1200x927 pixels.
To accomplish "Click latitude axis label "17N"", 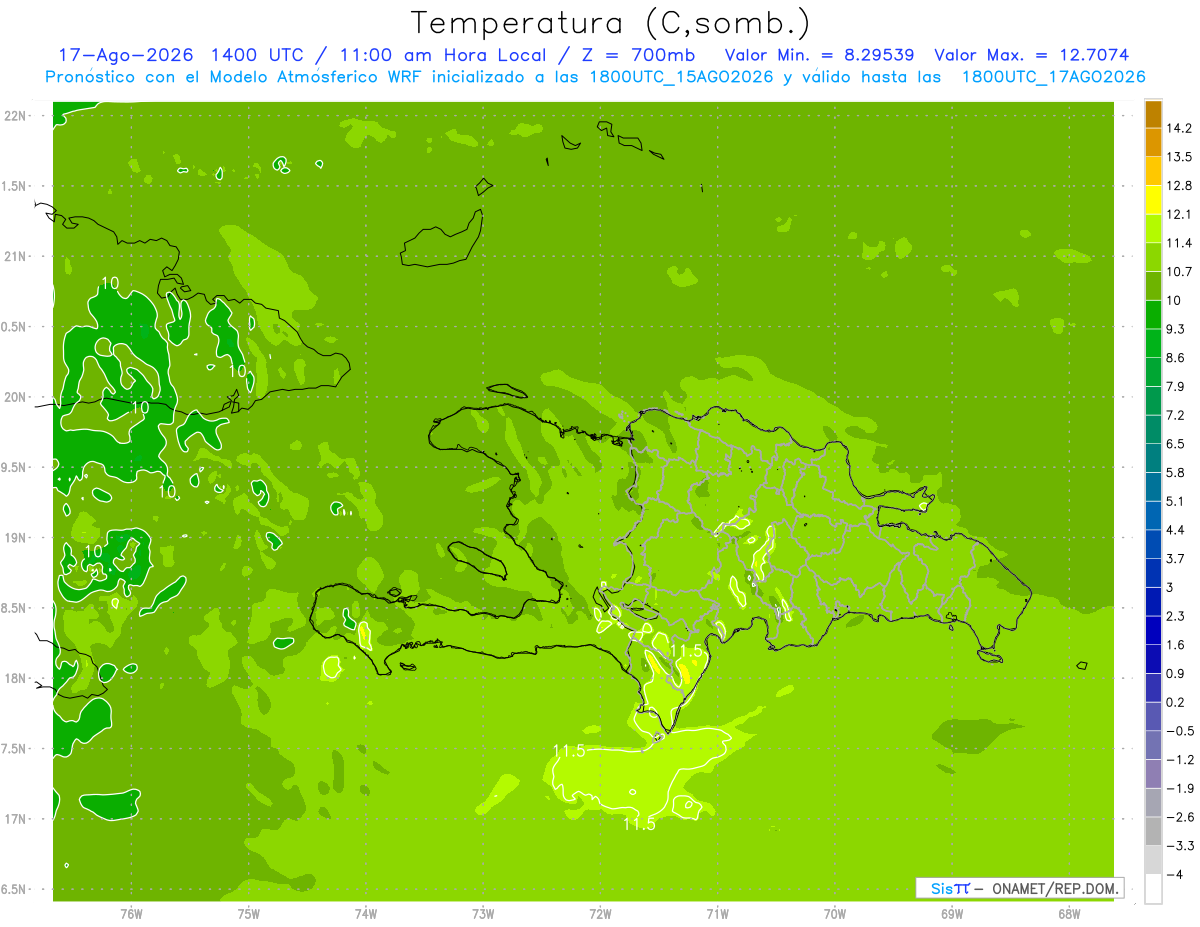I will pos(18,820).
